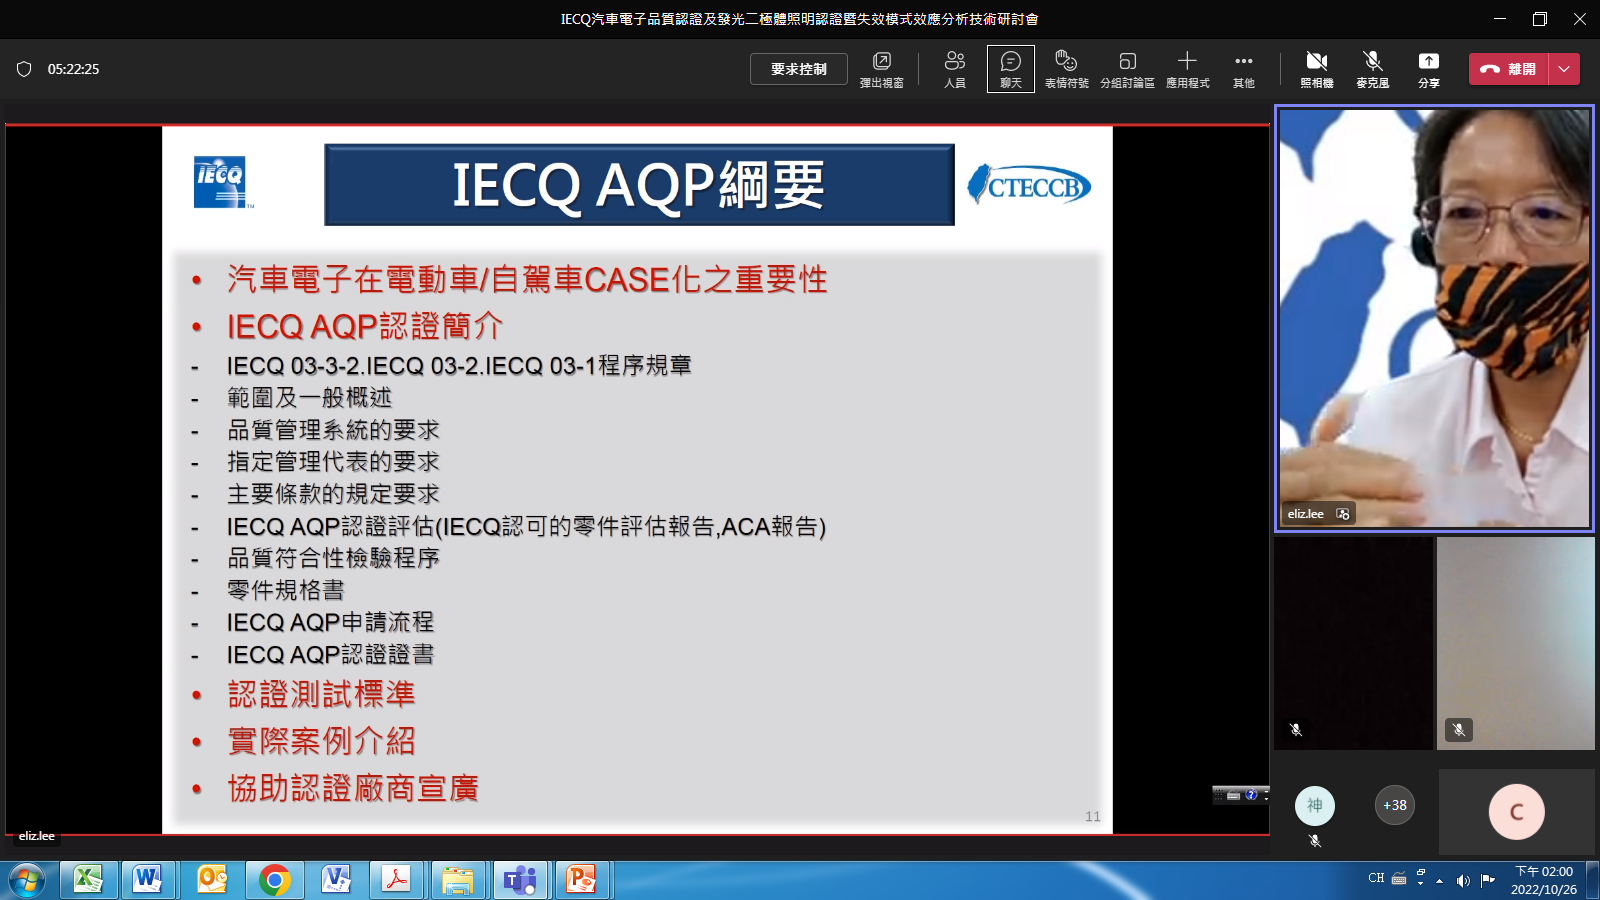Image resolution: width=1600 pixels, height=900 pixels.
Task: Open the Windows Start button
Action: click(x=27, y=880)
